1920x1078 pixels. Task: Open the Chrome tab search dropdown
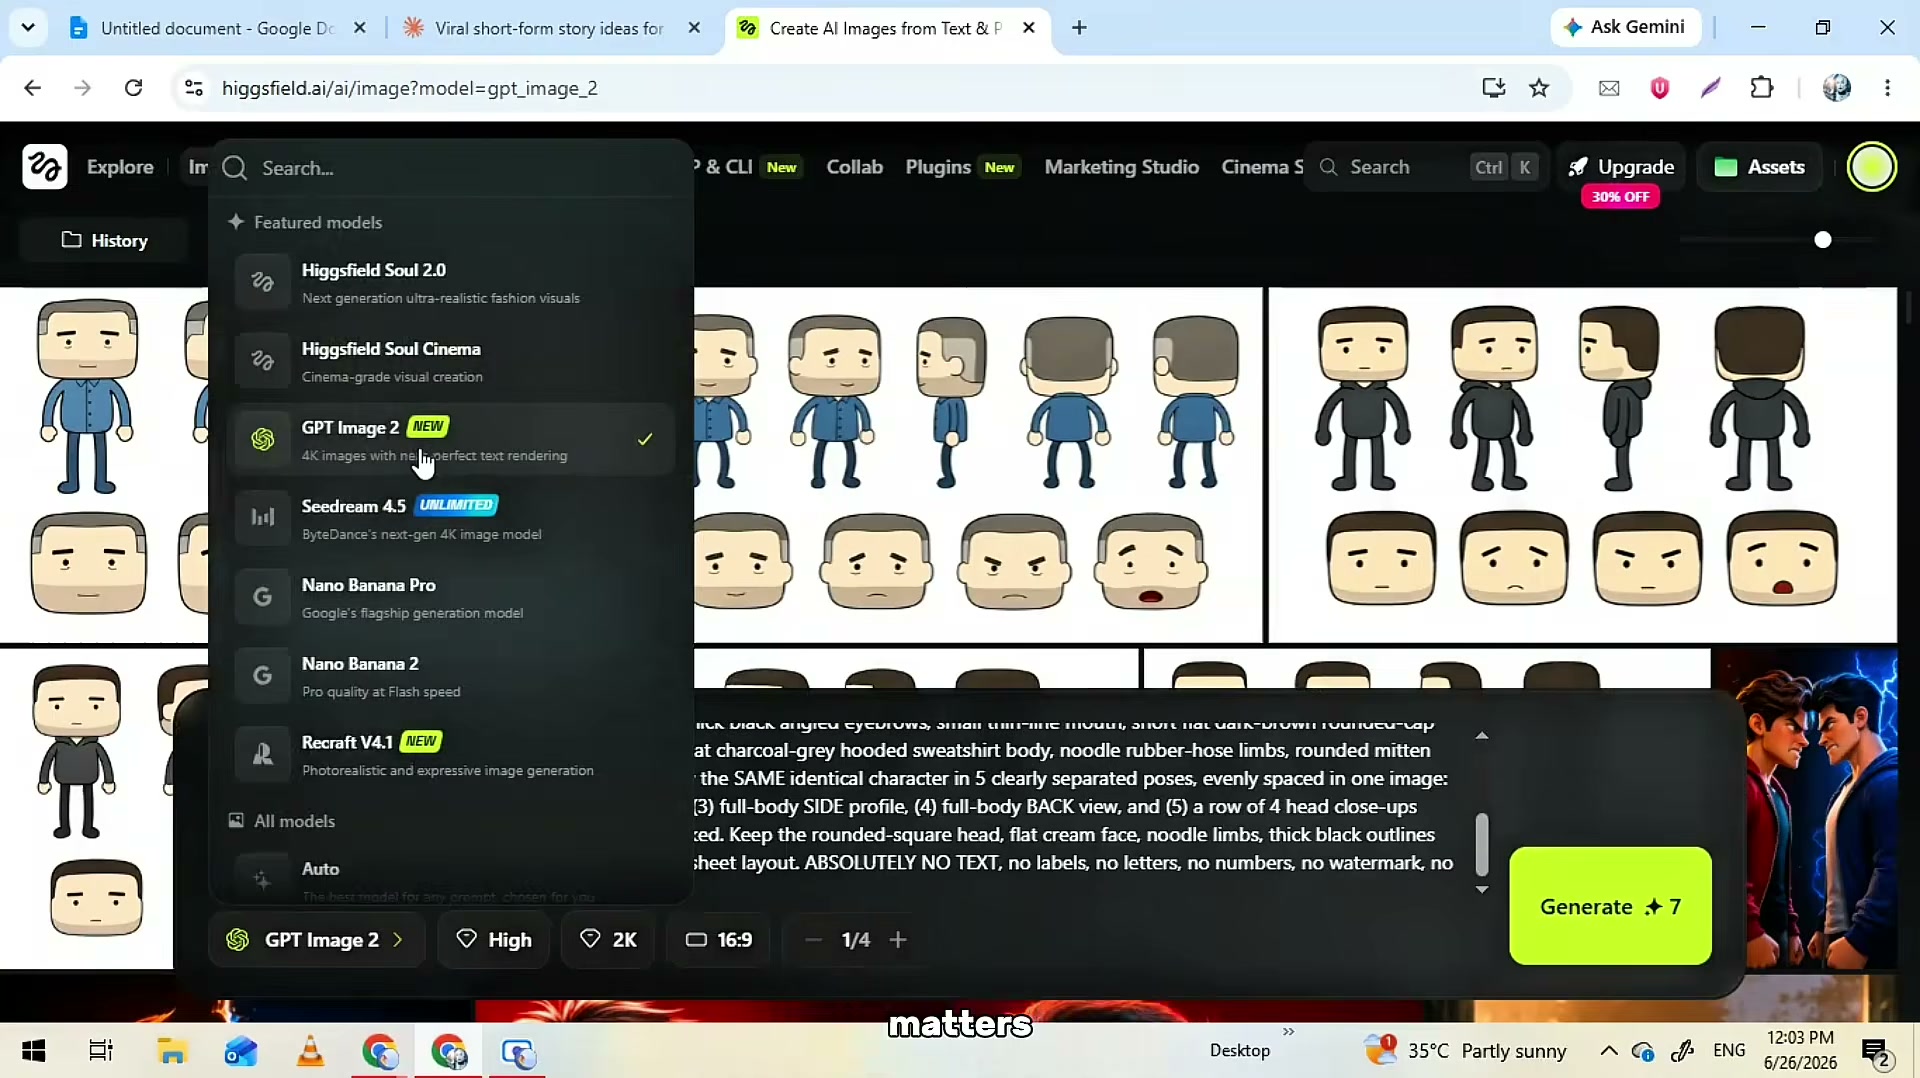point(28,28)
